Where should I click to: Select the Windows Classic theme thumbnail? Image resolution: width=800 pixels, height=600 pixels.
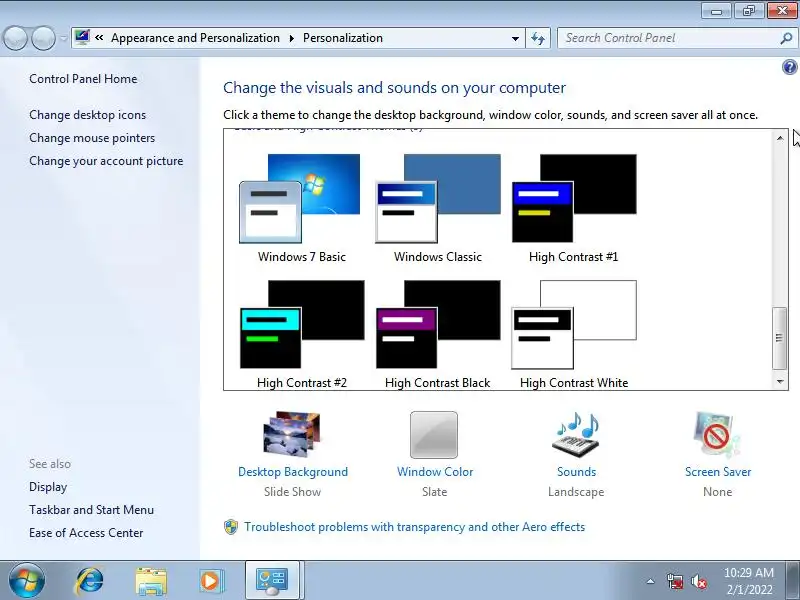[438, 199]
